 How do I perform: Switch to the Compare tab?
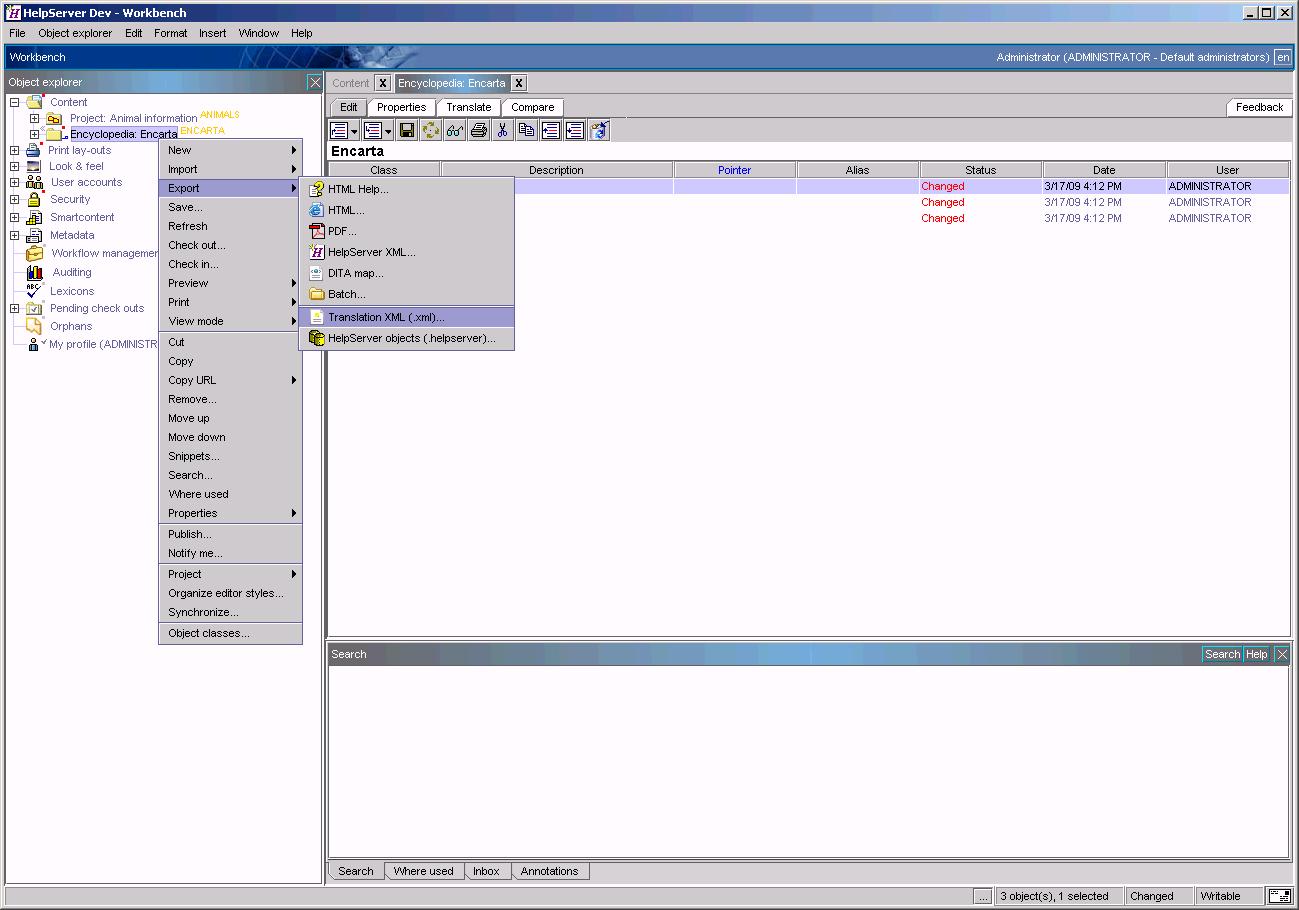pyautogui.click(x=533, y=107)
